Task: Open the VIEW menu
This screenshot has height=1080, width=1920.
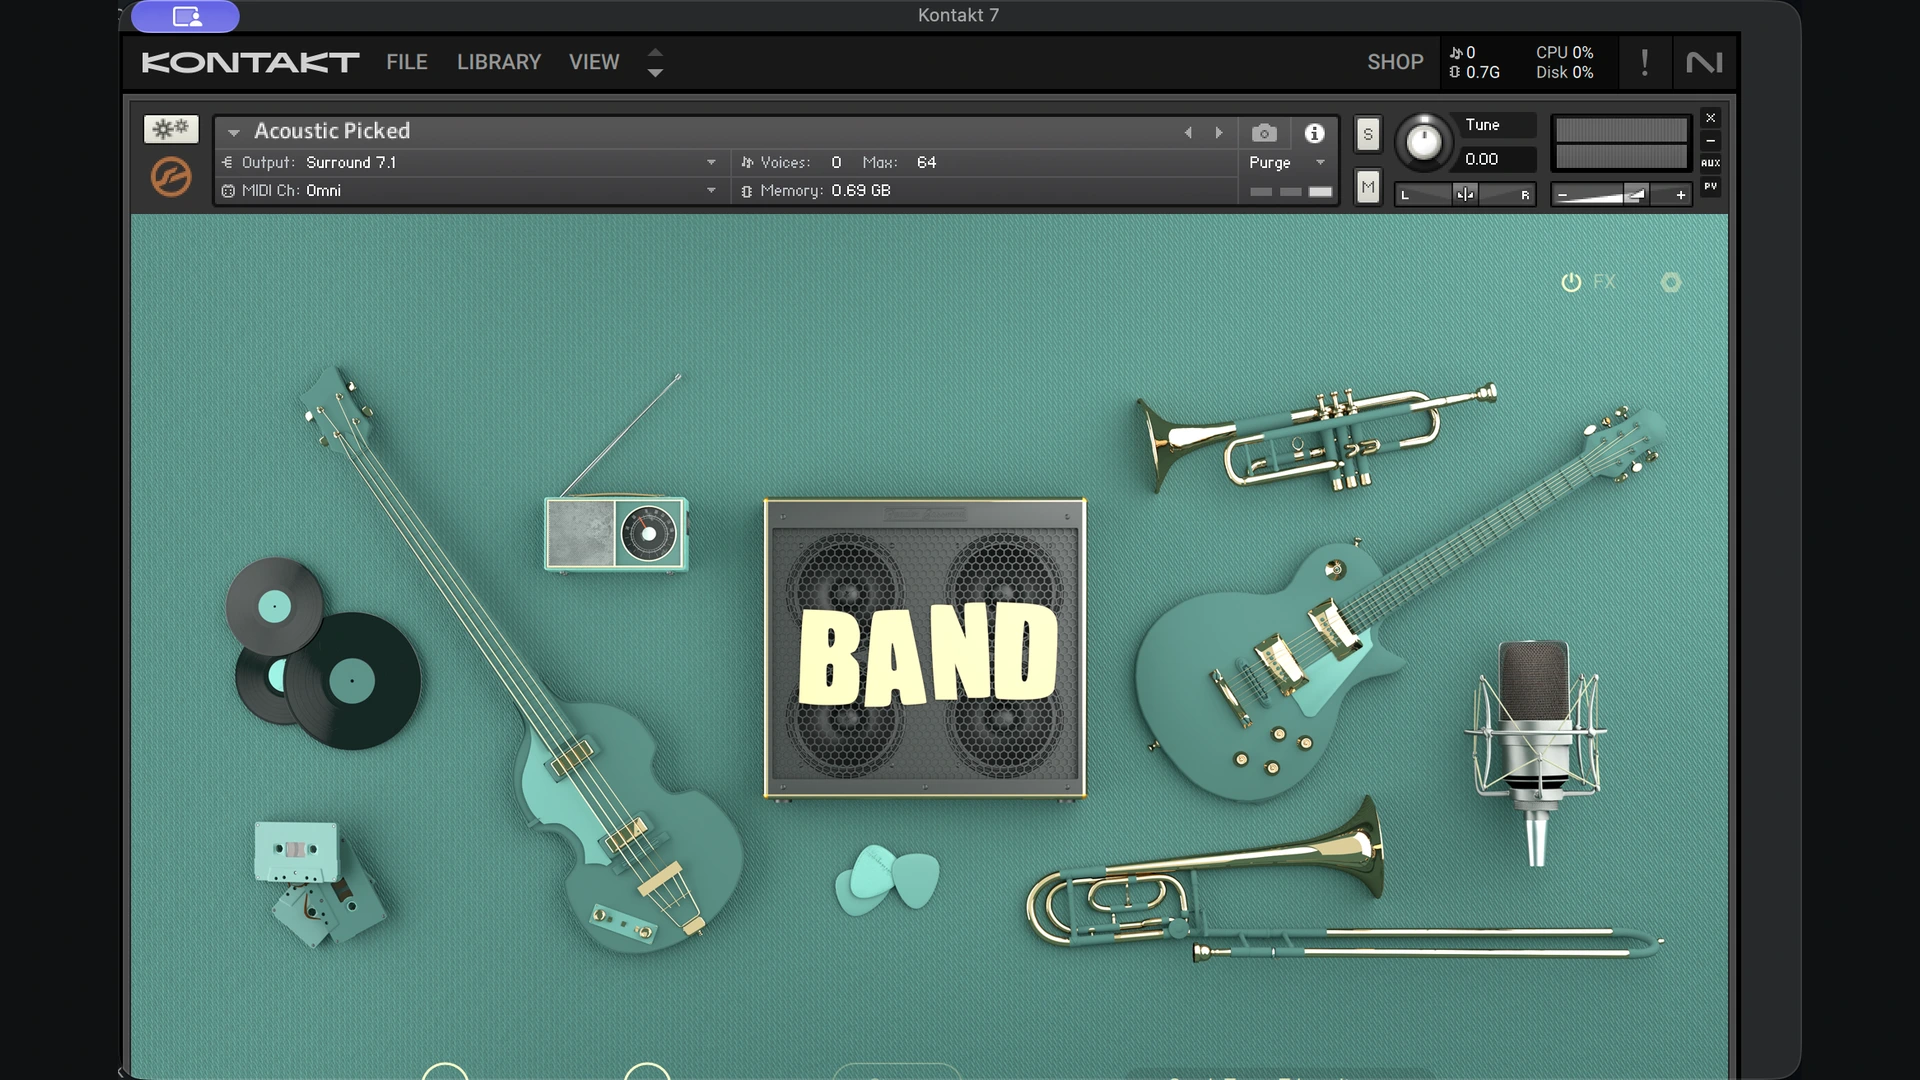Action: coord(594,62)
